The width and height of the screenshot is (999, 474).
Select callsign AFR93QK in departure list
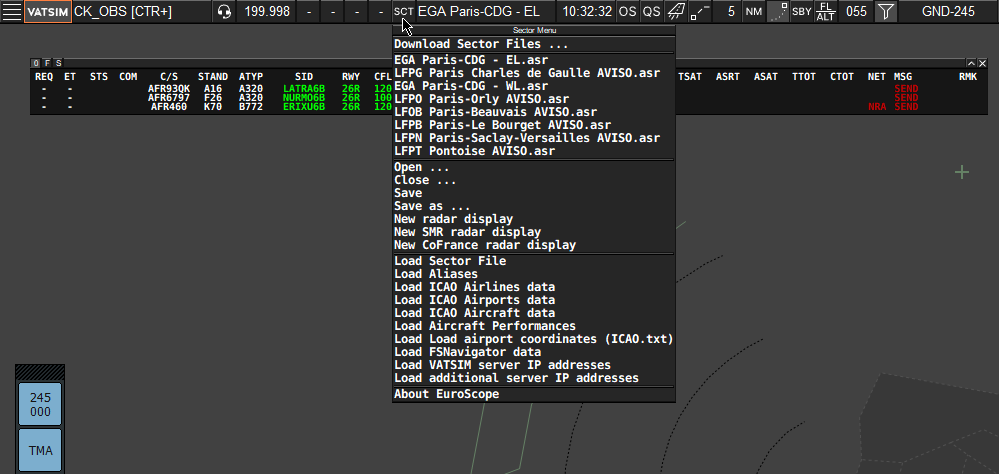[169, 89]
